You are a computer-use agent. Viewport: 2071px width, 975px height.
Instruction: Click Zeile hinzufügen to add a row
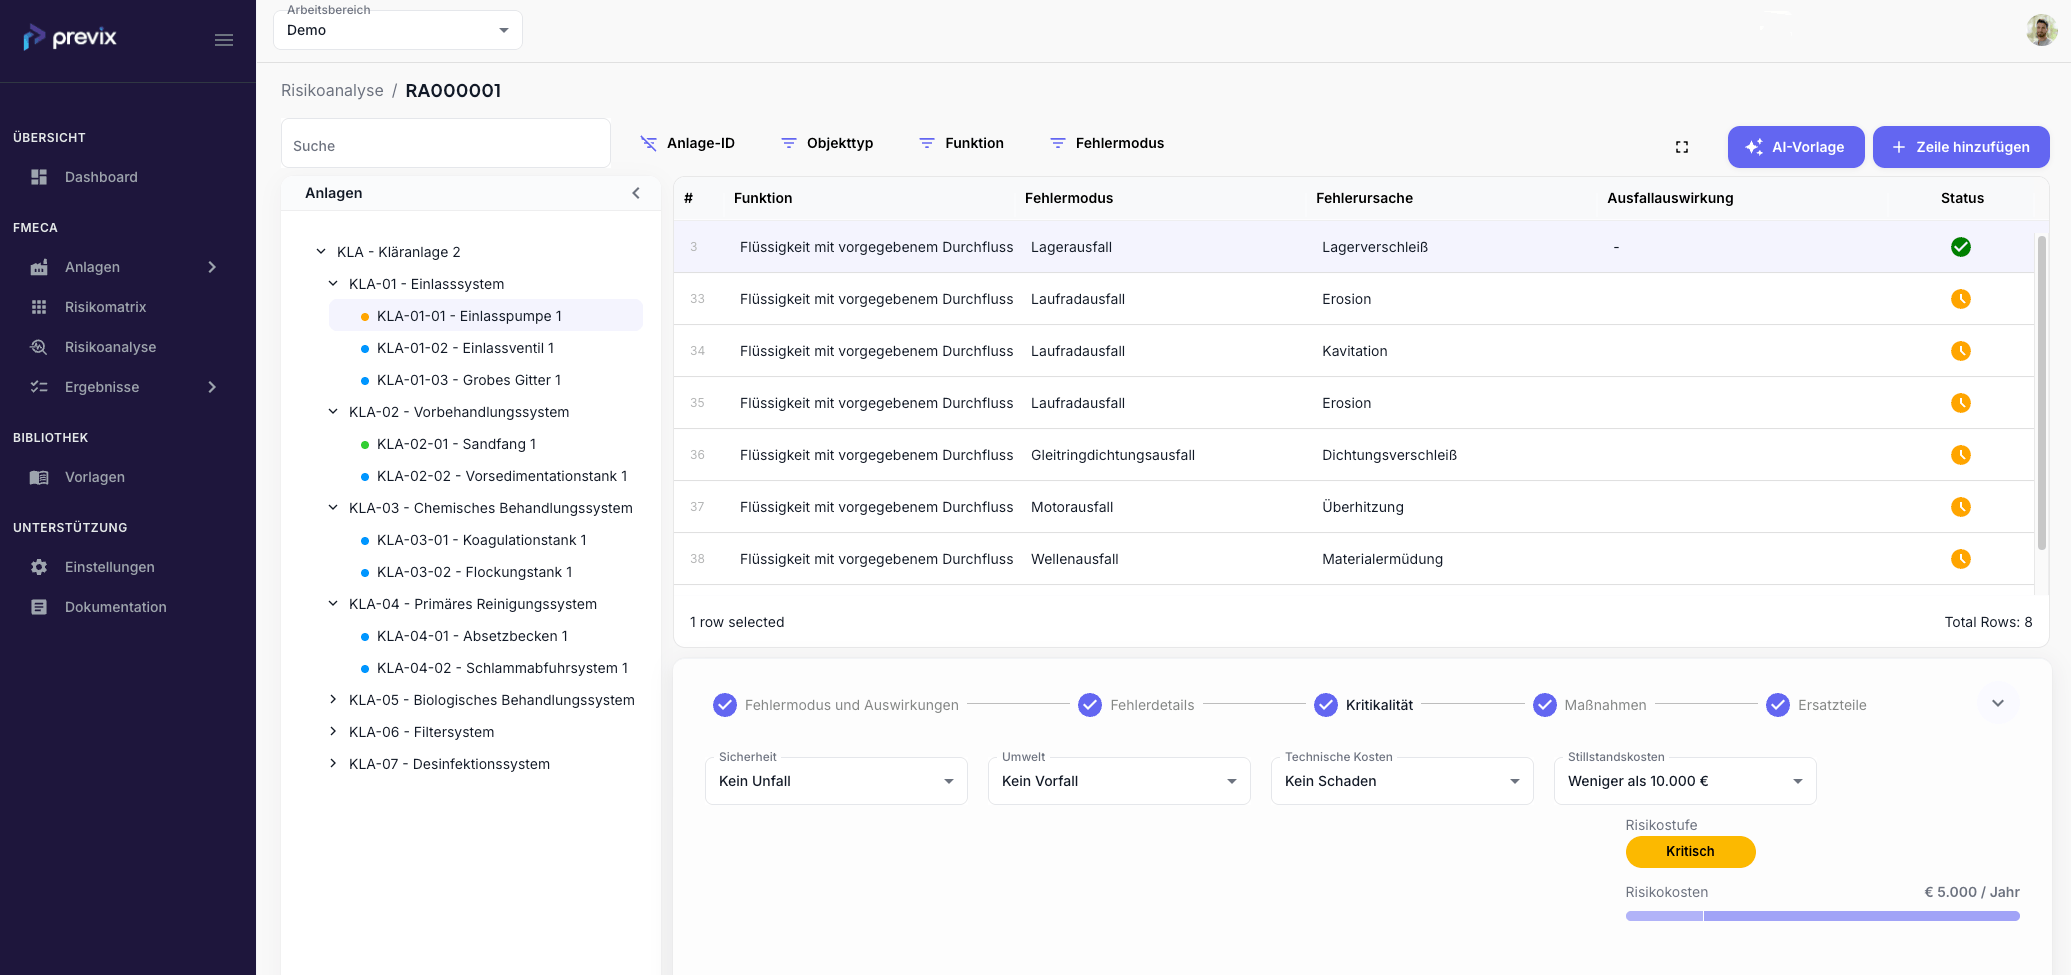tap(1960, 147)
